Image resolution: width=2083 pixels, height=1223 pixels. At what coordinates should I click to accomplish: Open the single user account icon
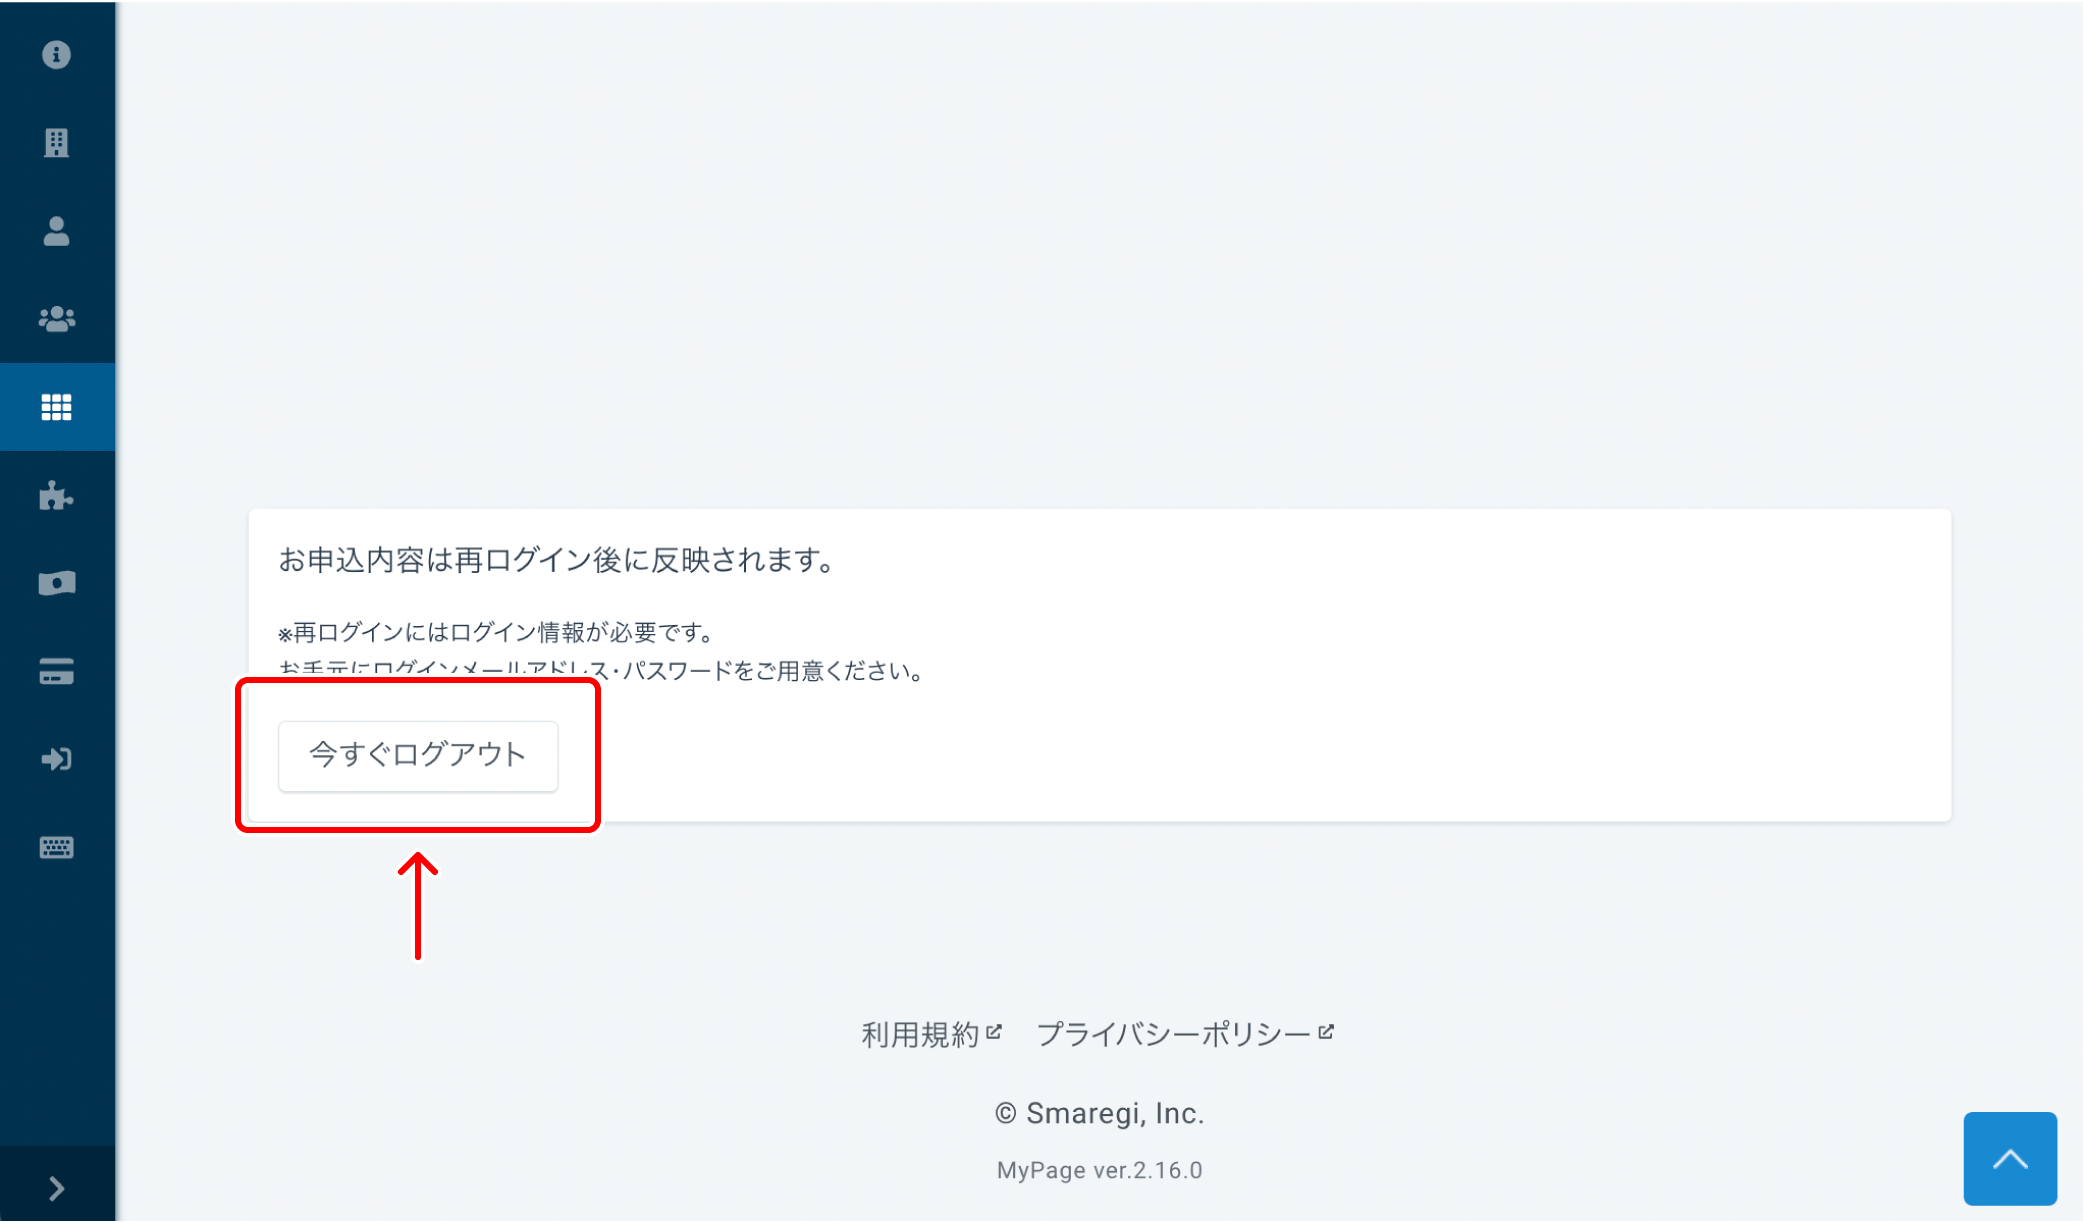(56, 231)
